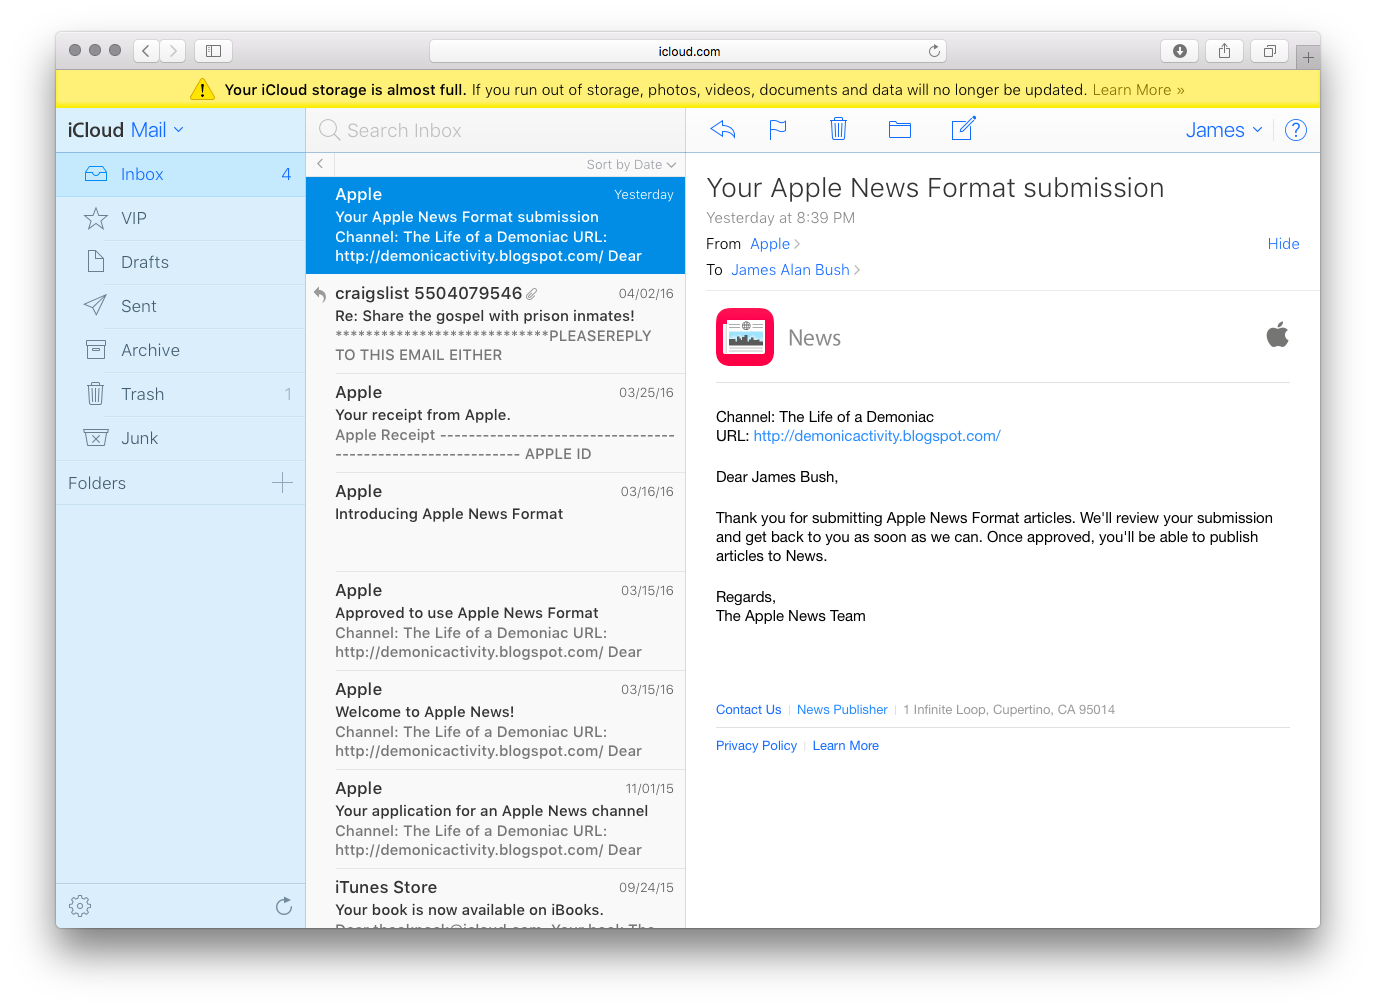Click the News Publisher link
1376x1008 pixels.
[842, 710]
